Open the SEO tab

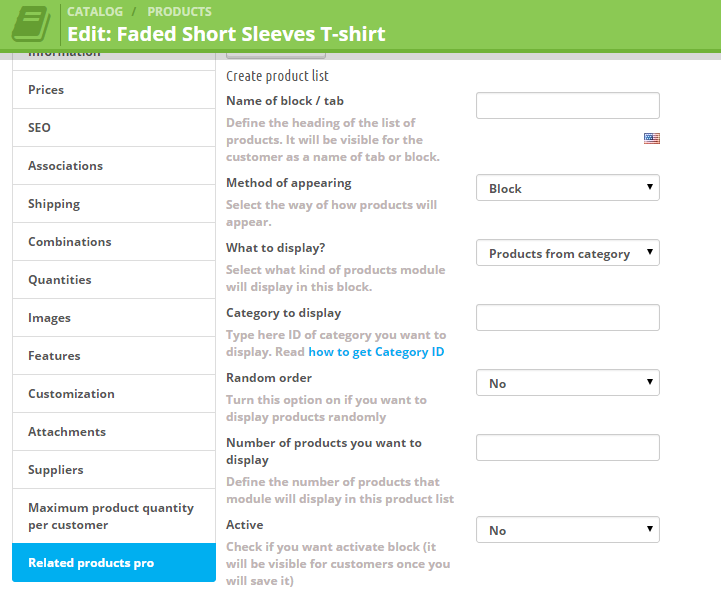113,128
